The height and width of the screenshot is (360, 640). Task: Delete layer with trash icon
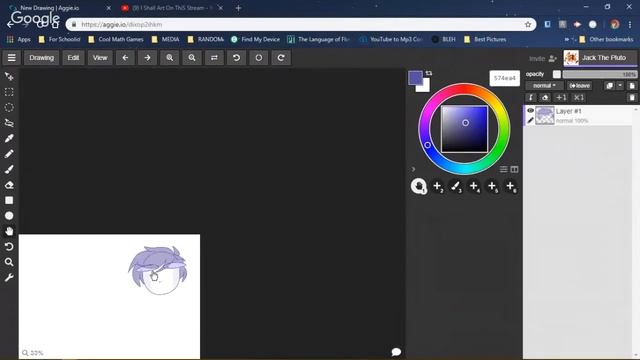(x=632, y=97)
